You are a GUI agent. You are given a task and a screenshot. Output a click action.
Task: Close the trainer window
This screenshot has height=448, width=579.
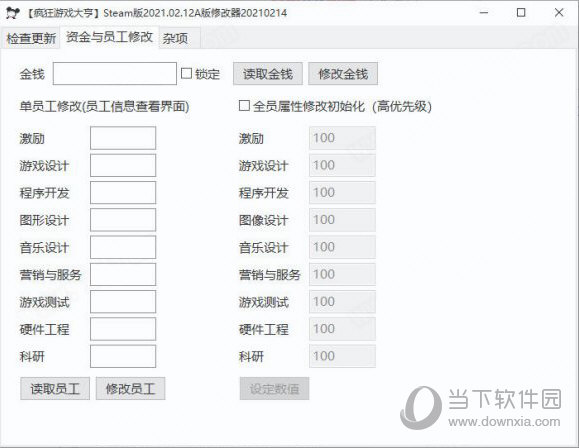559,13
